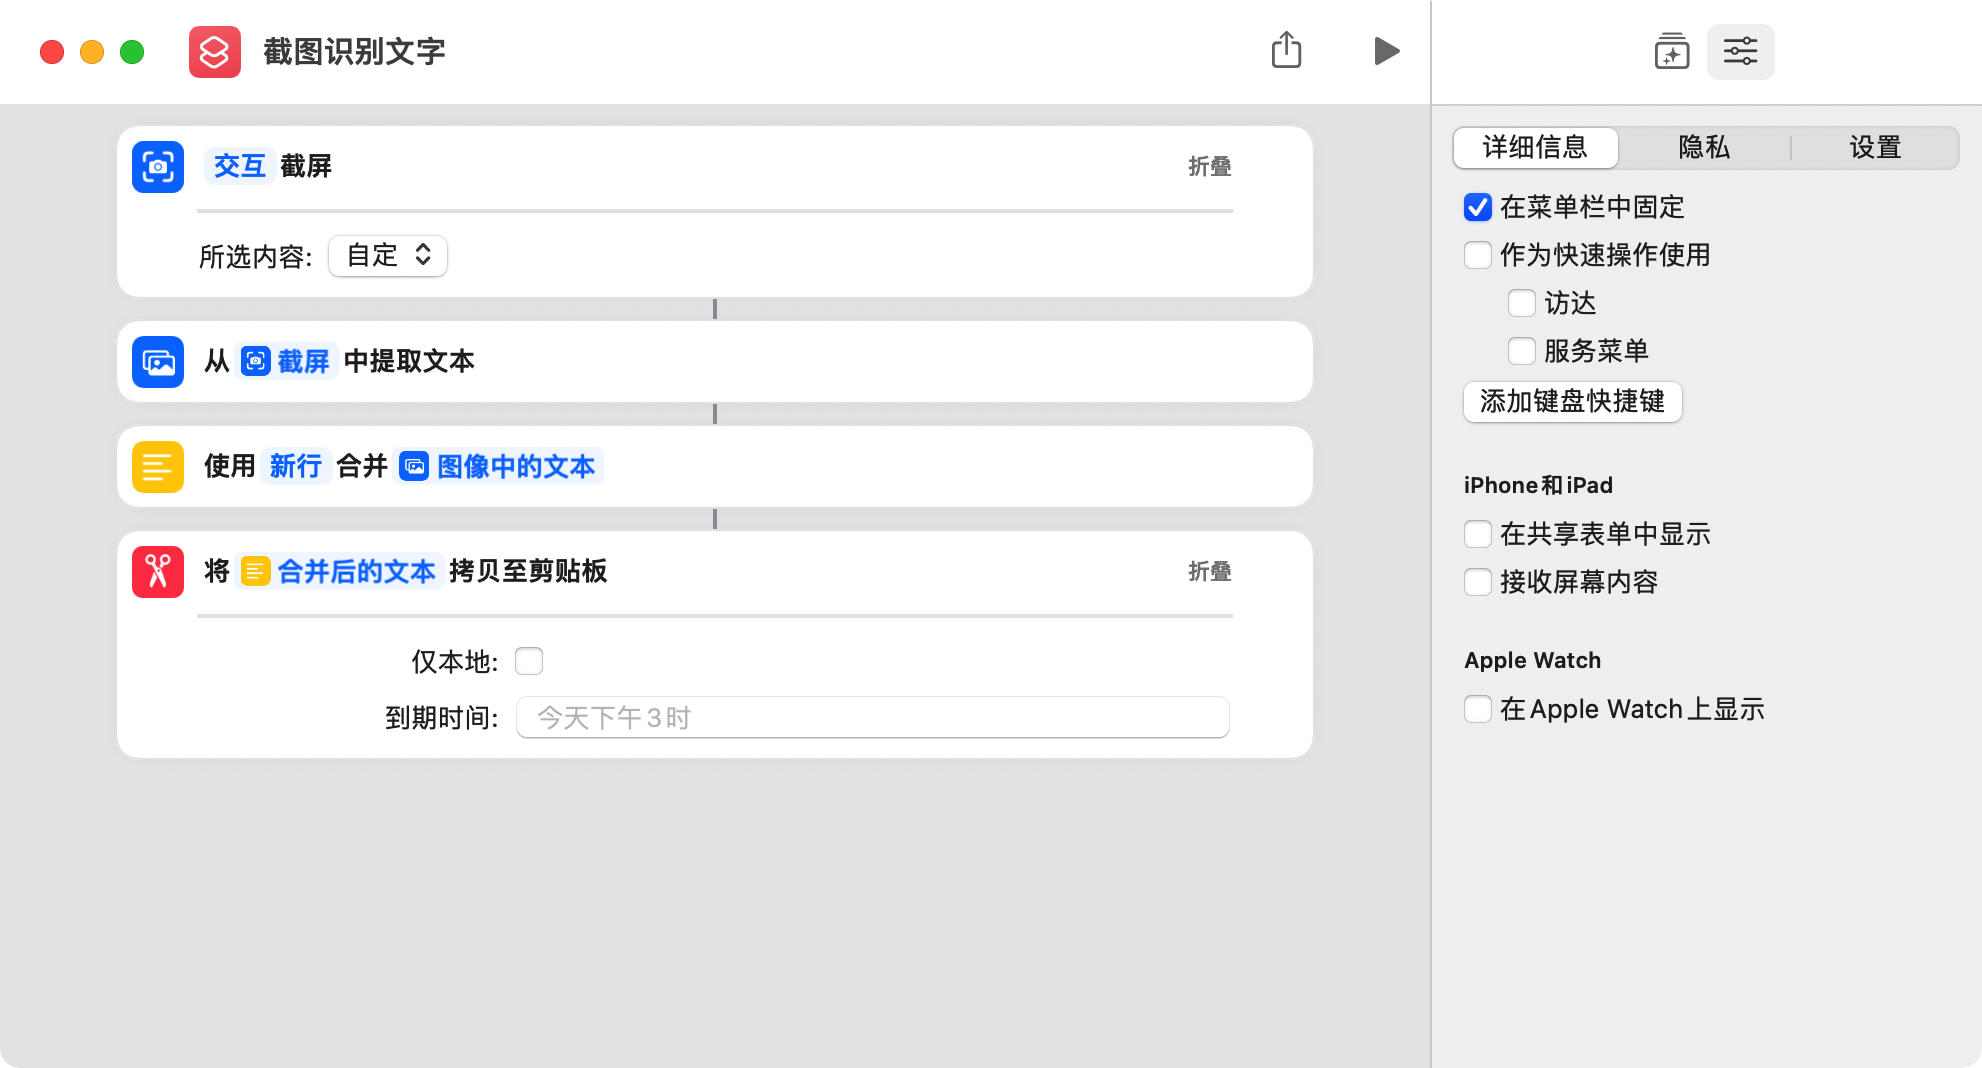Open the action library panel icon

1670,51
